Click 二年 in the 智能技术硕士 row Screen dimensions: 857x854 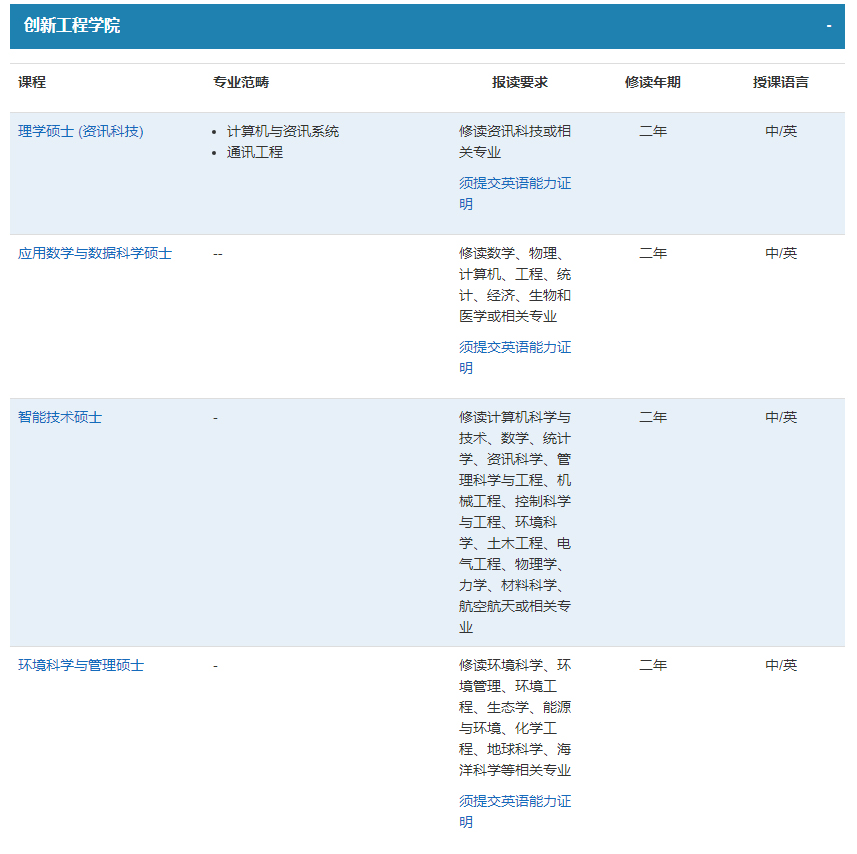coord(653,417)
